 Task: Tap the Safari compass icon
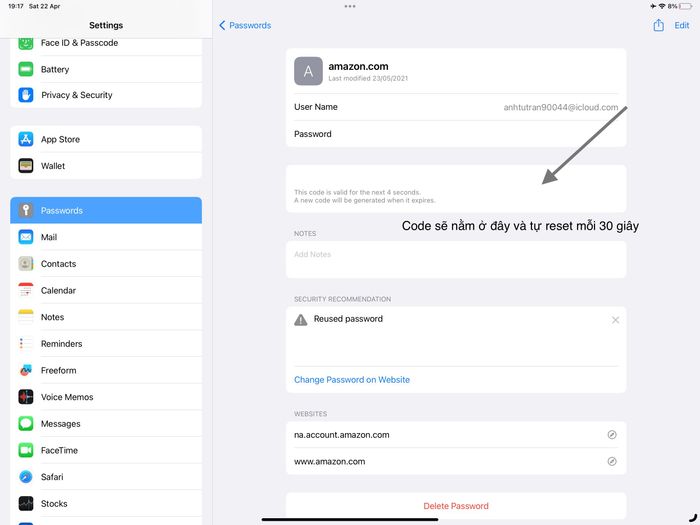coord(26,477)
